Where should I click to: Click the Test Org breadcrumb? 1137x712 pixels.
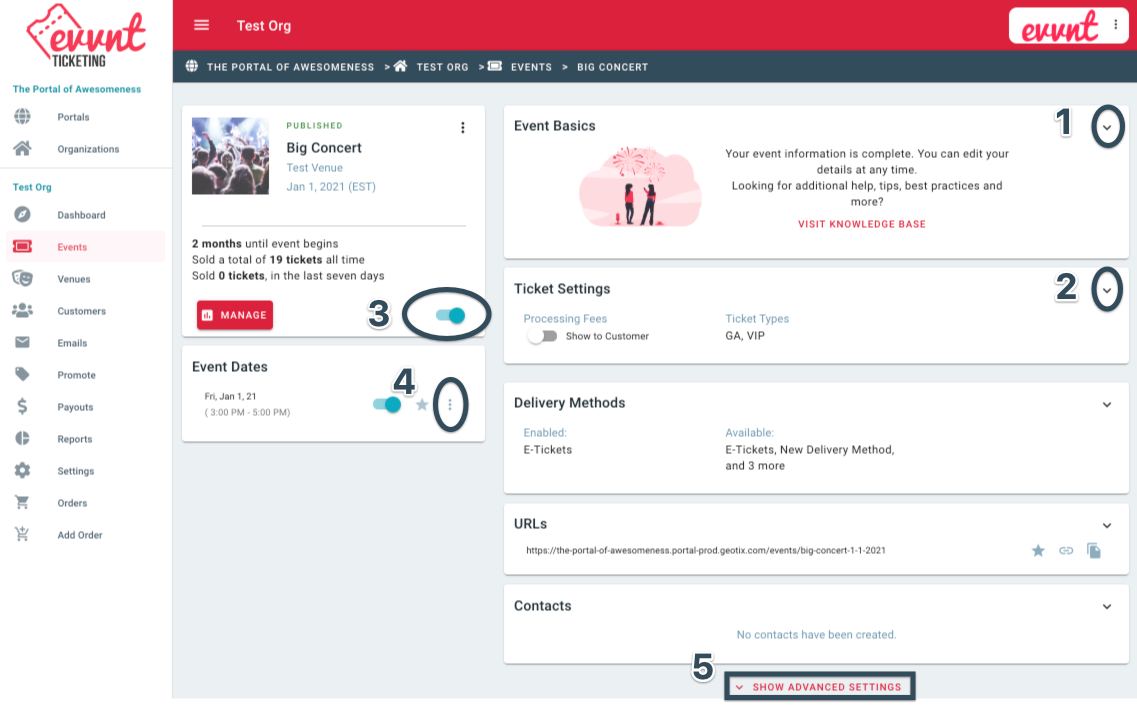tap(442, 67)
